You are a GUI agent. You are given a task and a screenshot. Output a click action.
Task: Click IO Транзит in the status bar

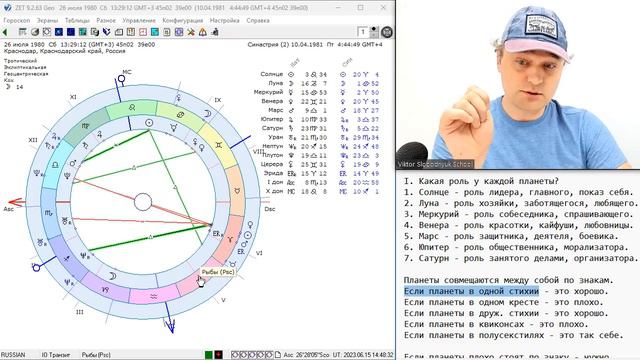pyautogui.click(x=56, y=355)
